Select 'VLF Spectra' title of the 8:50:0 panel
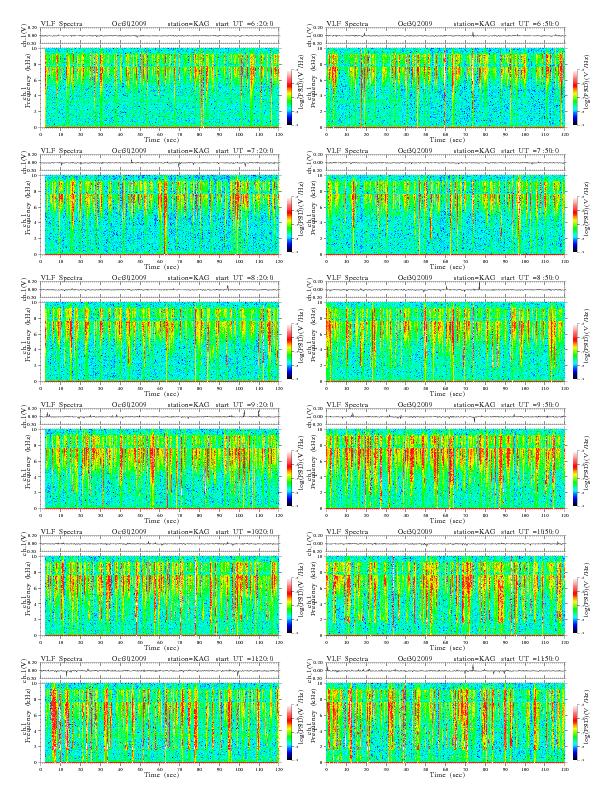612x792 pixels. 347,278
